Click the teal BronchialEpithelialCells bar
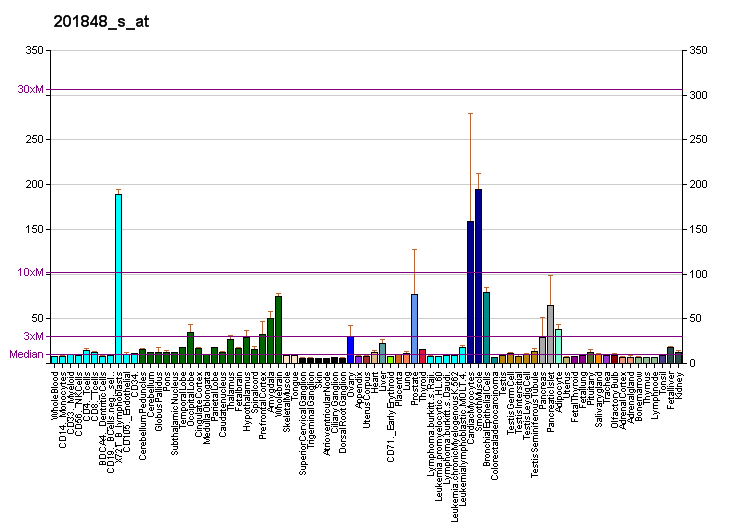This screenshot has height=530, width=732. click(x=486, y=327)
